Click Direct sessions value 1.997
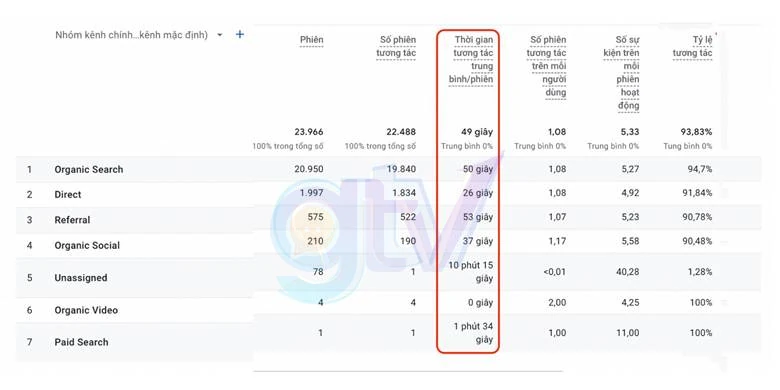Viewport: 780px width, 390px height. [x=311, y=193]
